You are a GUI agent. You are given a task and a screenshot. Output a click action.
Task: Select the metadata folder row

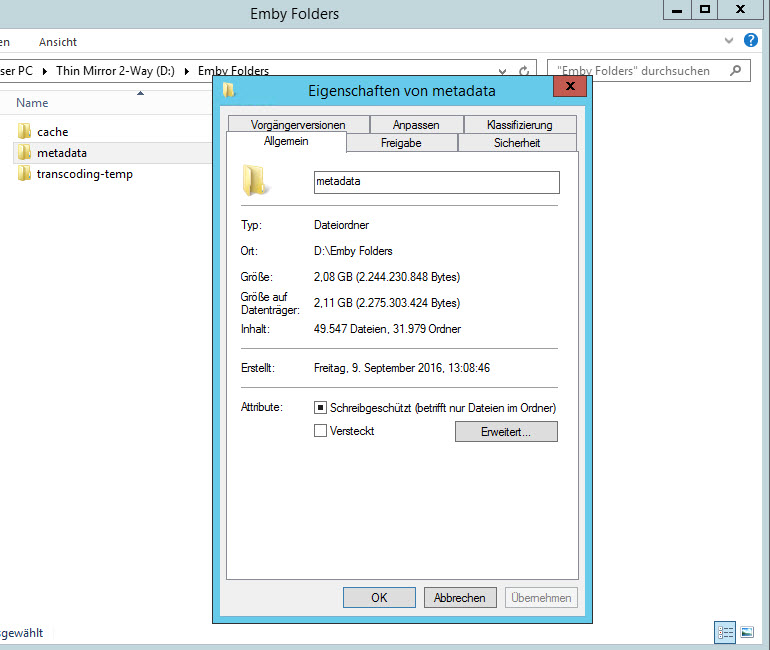pos(112,153)
